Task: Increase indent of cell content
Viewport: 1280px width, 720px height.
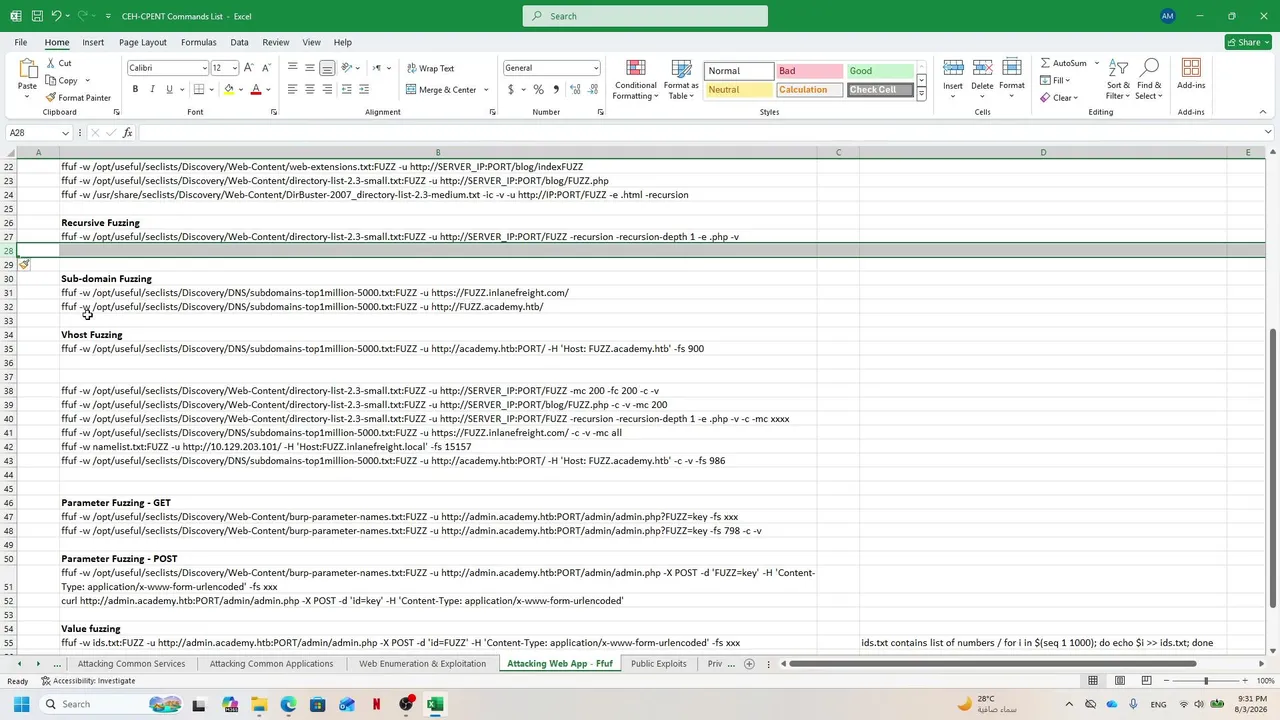Action: click(364, 89)
